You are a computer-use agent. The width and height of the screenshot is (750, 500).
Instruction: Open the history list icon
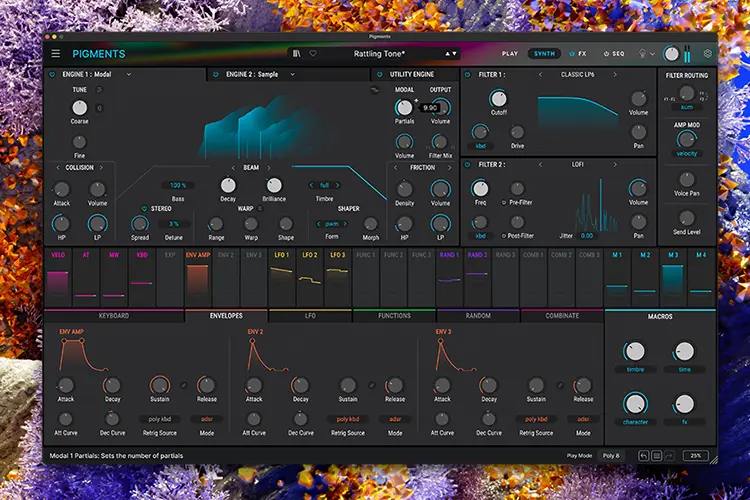coord(656,456)
